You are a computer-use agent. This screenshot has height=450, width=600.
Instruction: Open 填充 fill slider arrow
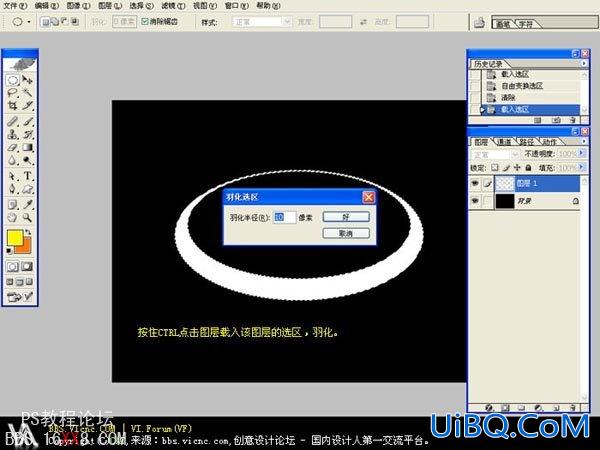582,167
